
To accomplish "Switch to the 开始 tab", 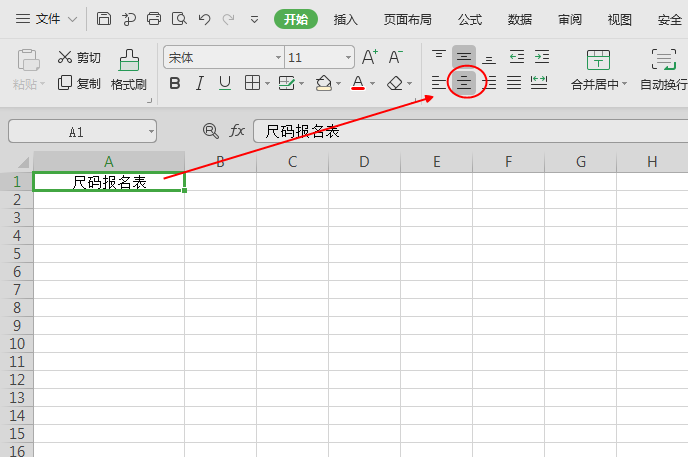I will click(296, 19).
